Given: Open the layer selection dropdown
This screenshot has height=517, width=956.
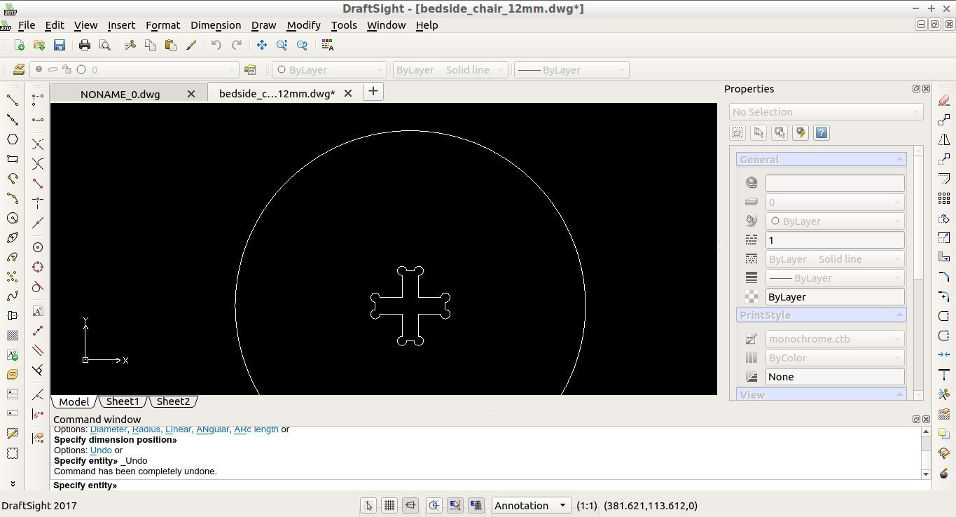Looking at the screenshot, I should pos(134,70).
